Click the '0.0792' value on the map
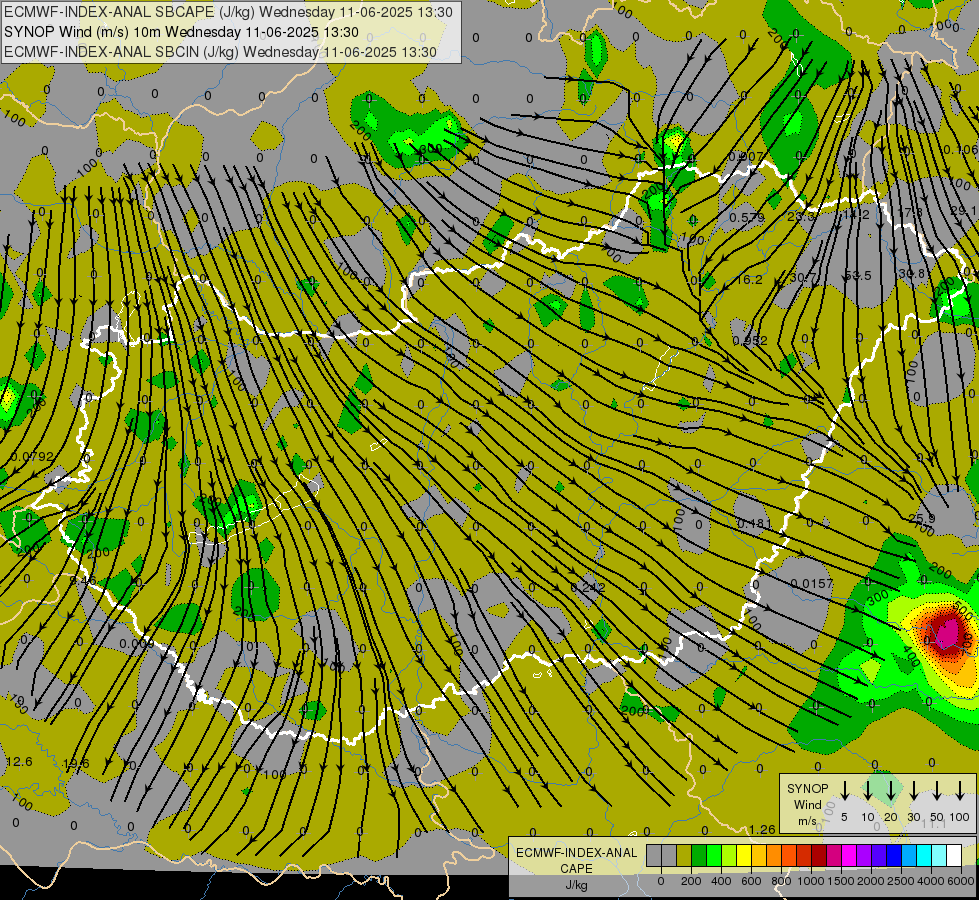Screen dimensions: 979x900 32,457
